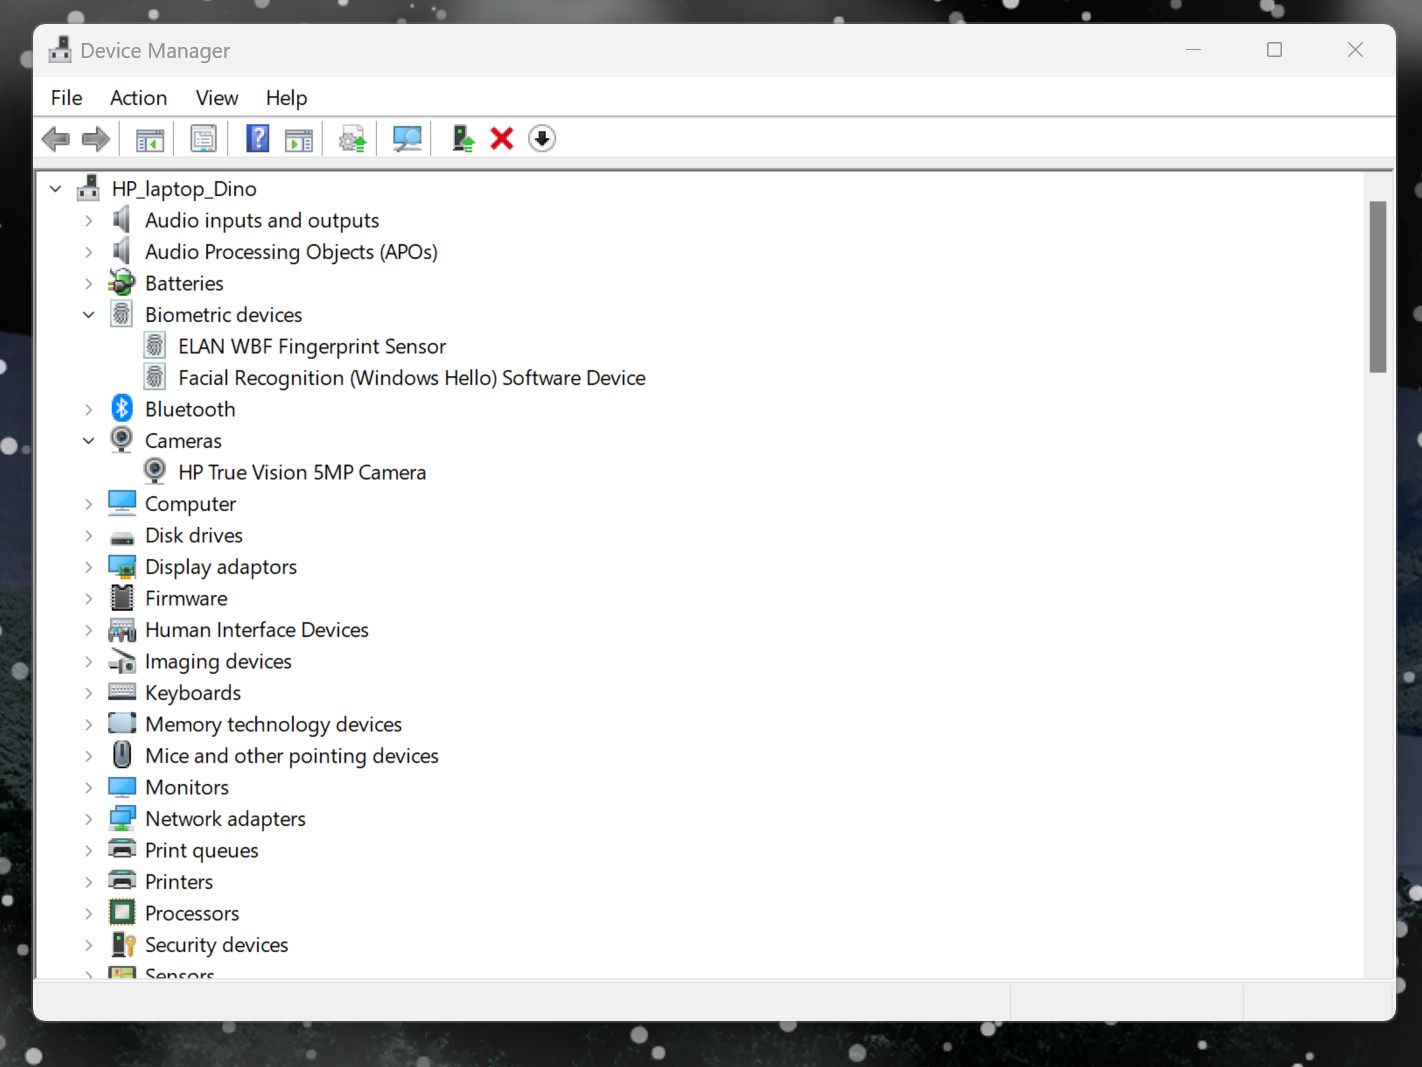Screen dimensions: 1422x1067
Task: Collapse the Biometric devices category
Action: (x=88, y=314)
